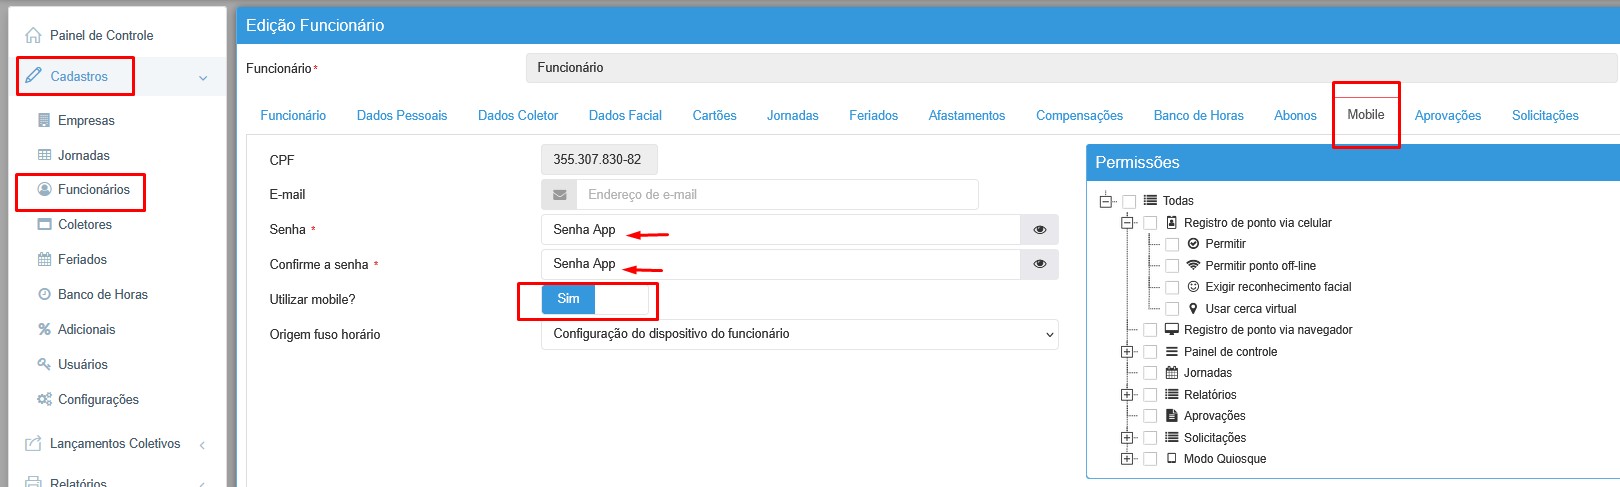Click the map pin icon for cerca virtual
This screenshot has width=1620, height=487.
[x=1193, y=309]
